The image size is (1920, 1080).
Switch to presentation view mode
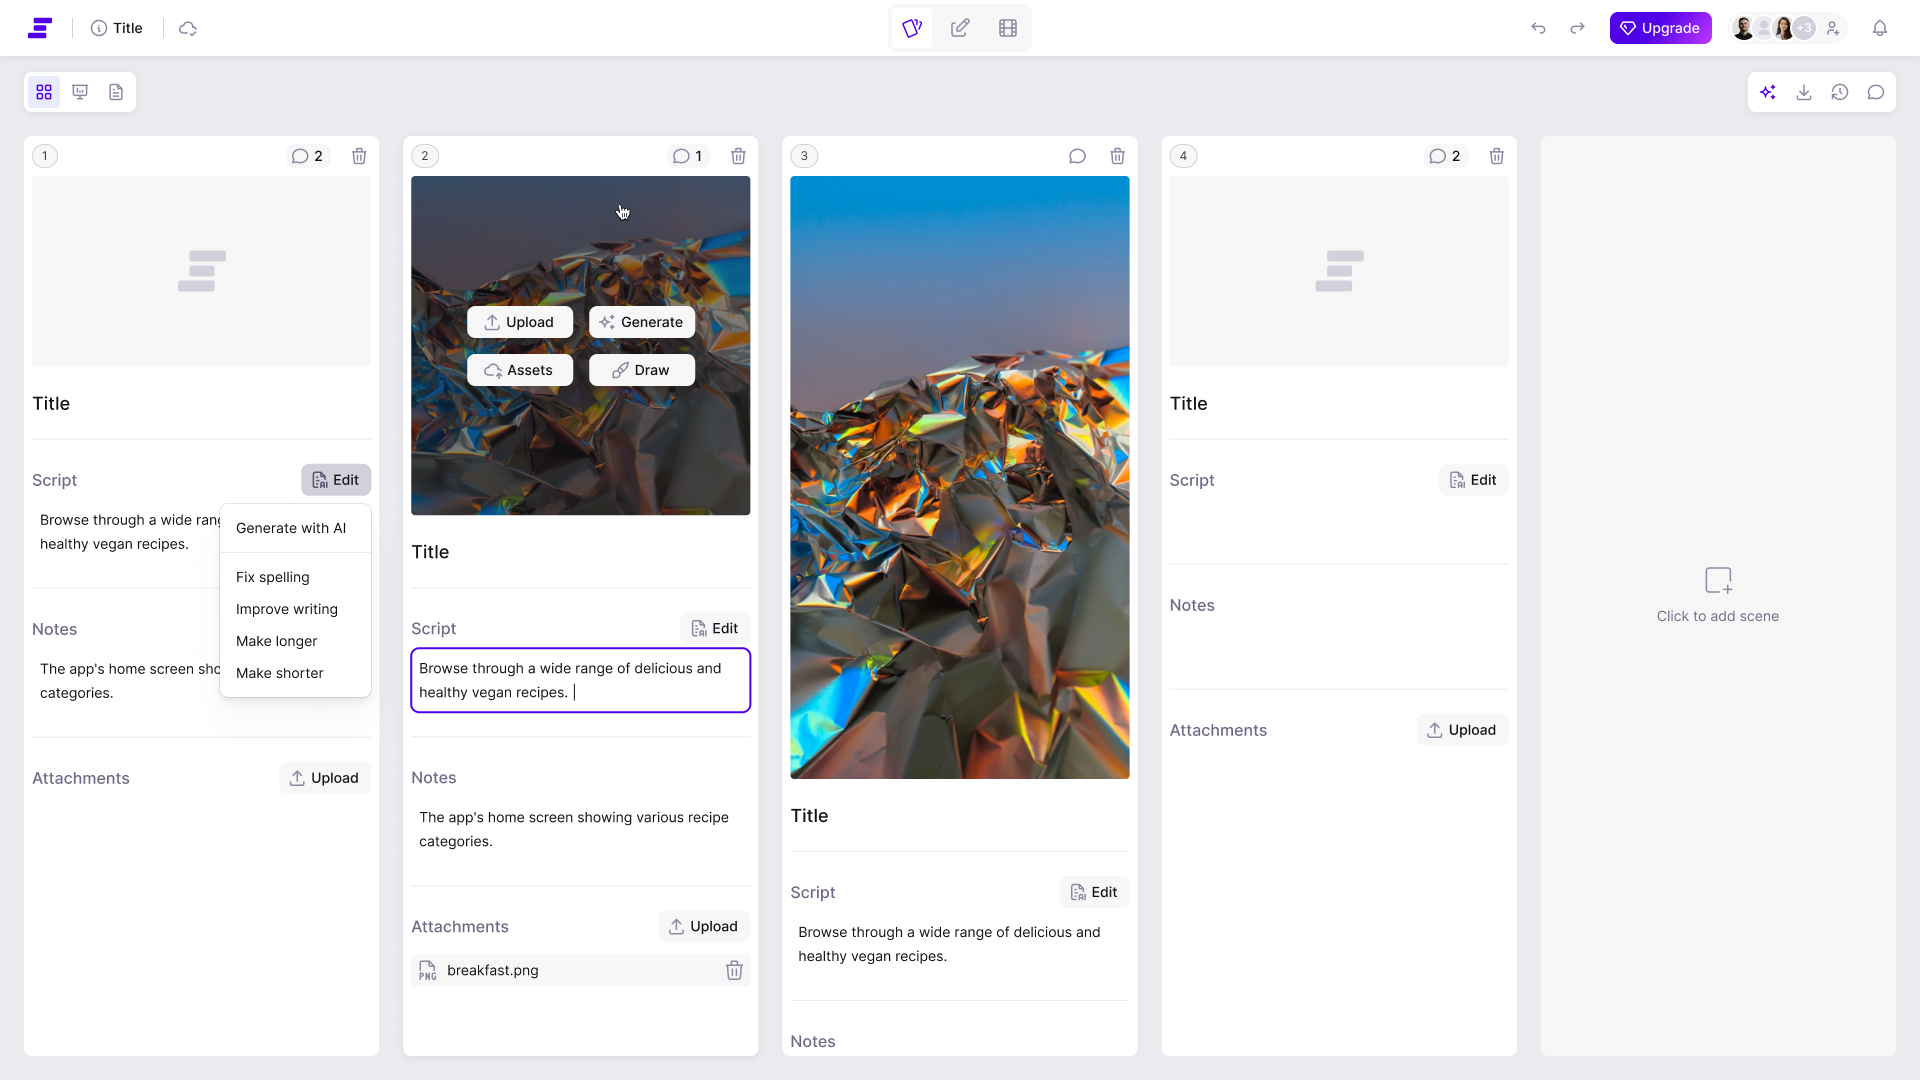(x=80, y=92)
